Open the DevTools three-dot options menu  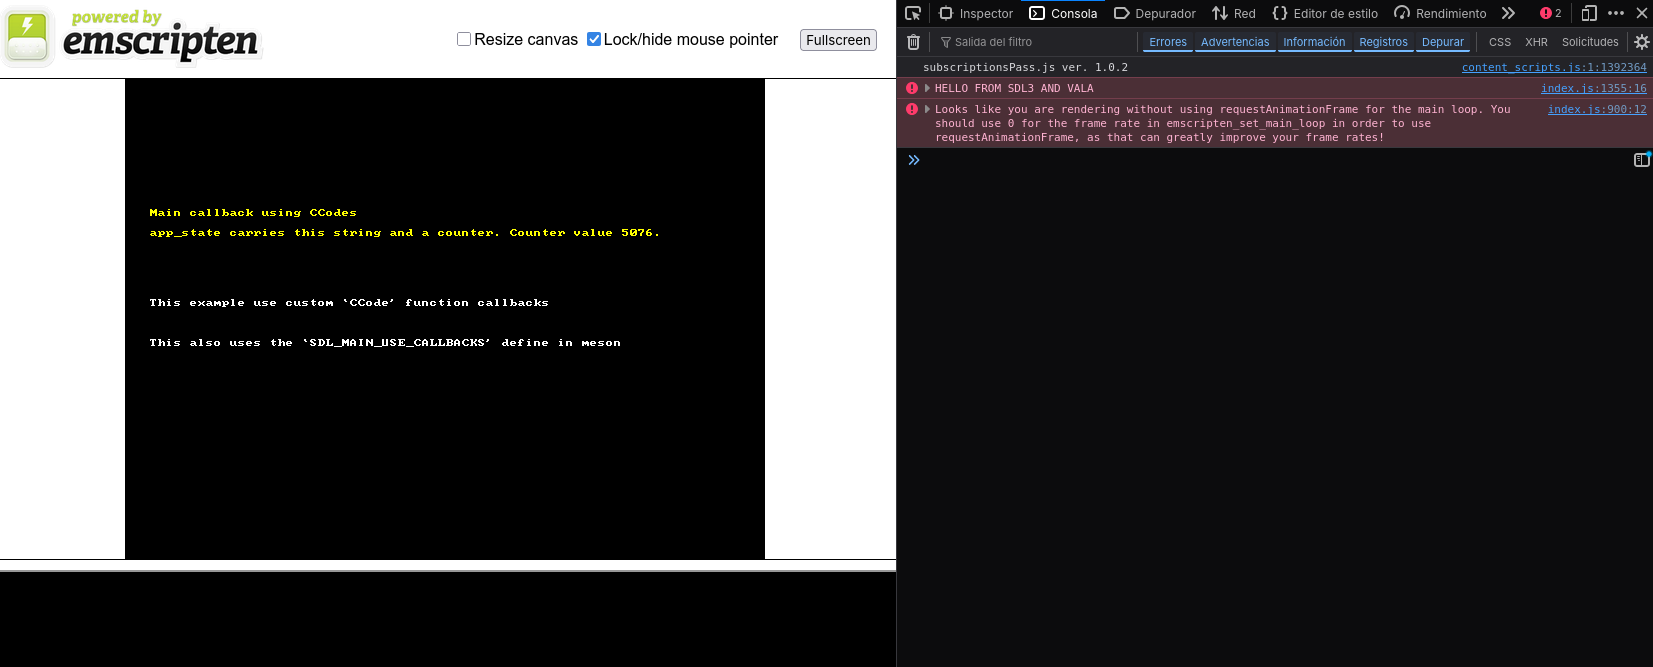coord(1616,13)
